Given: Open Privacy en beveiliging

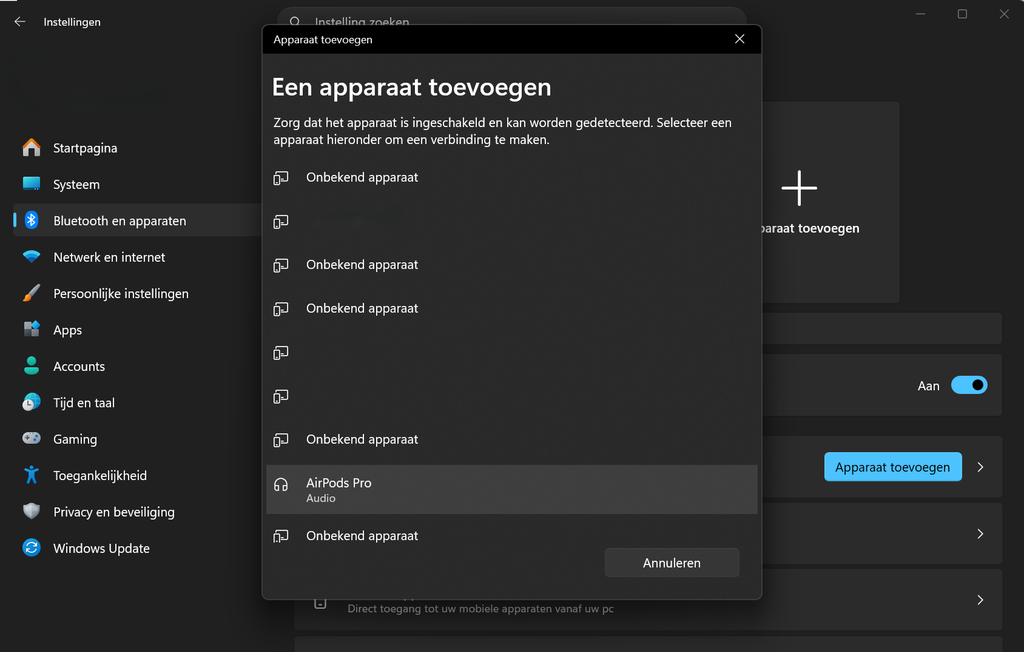Looking at the screenshot, I should (137, 512).
